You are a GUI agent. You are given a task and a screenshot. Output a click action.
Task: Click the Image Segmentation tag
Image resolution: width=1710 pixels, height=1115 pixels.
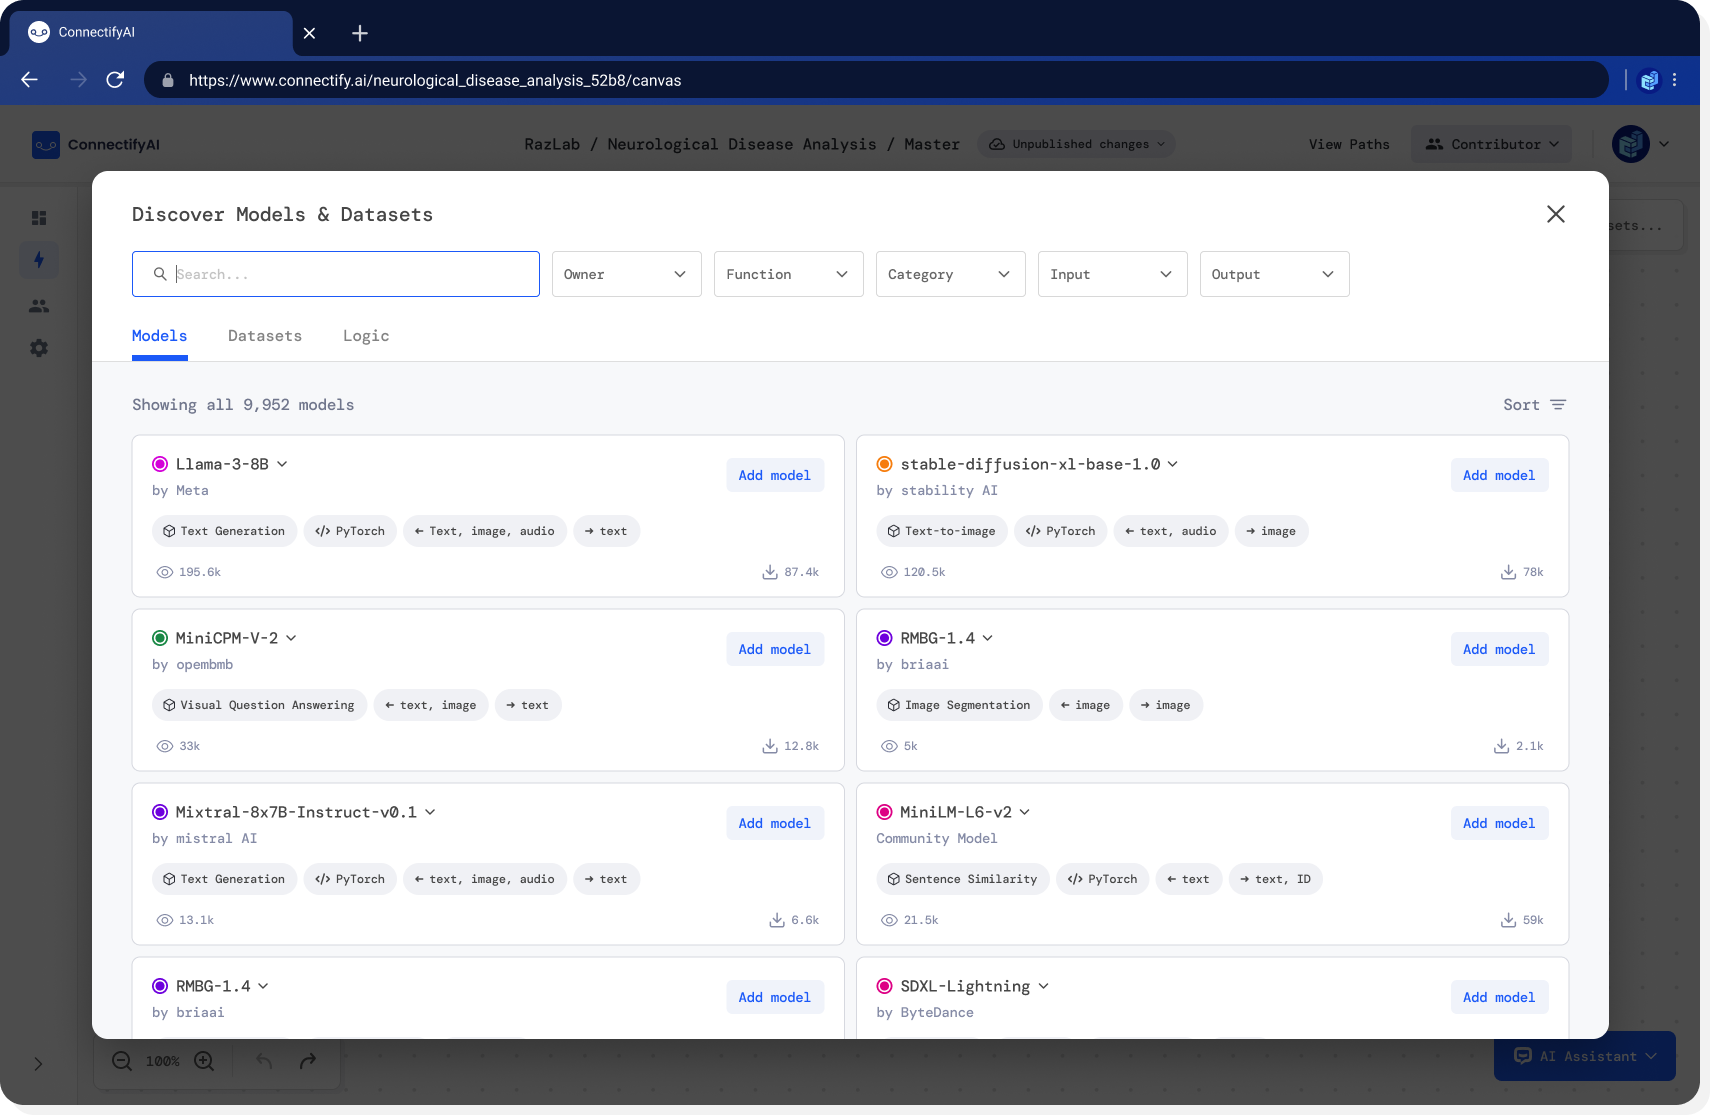point(959,705)
